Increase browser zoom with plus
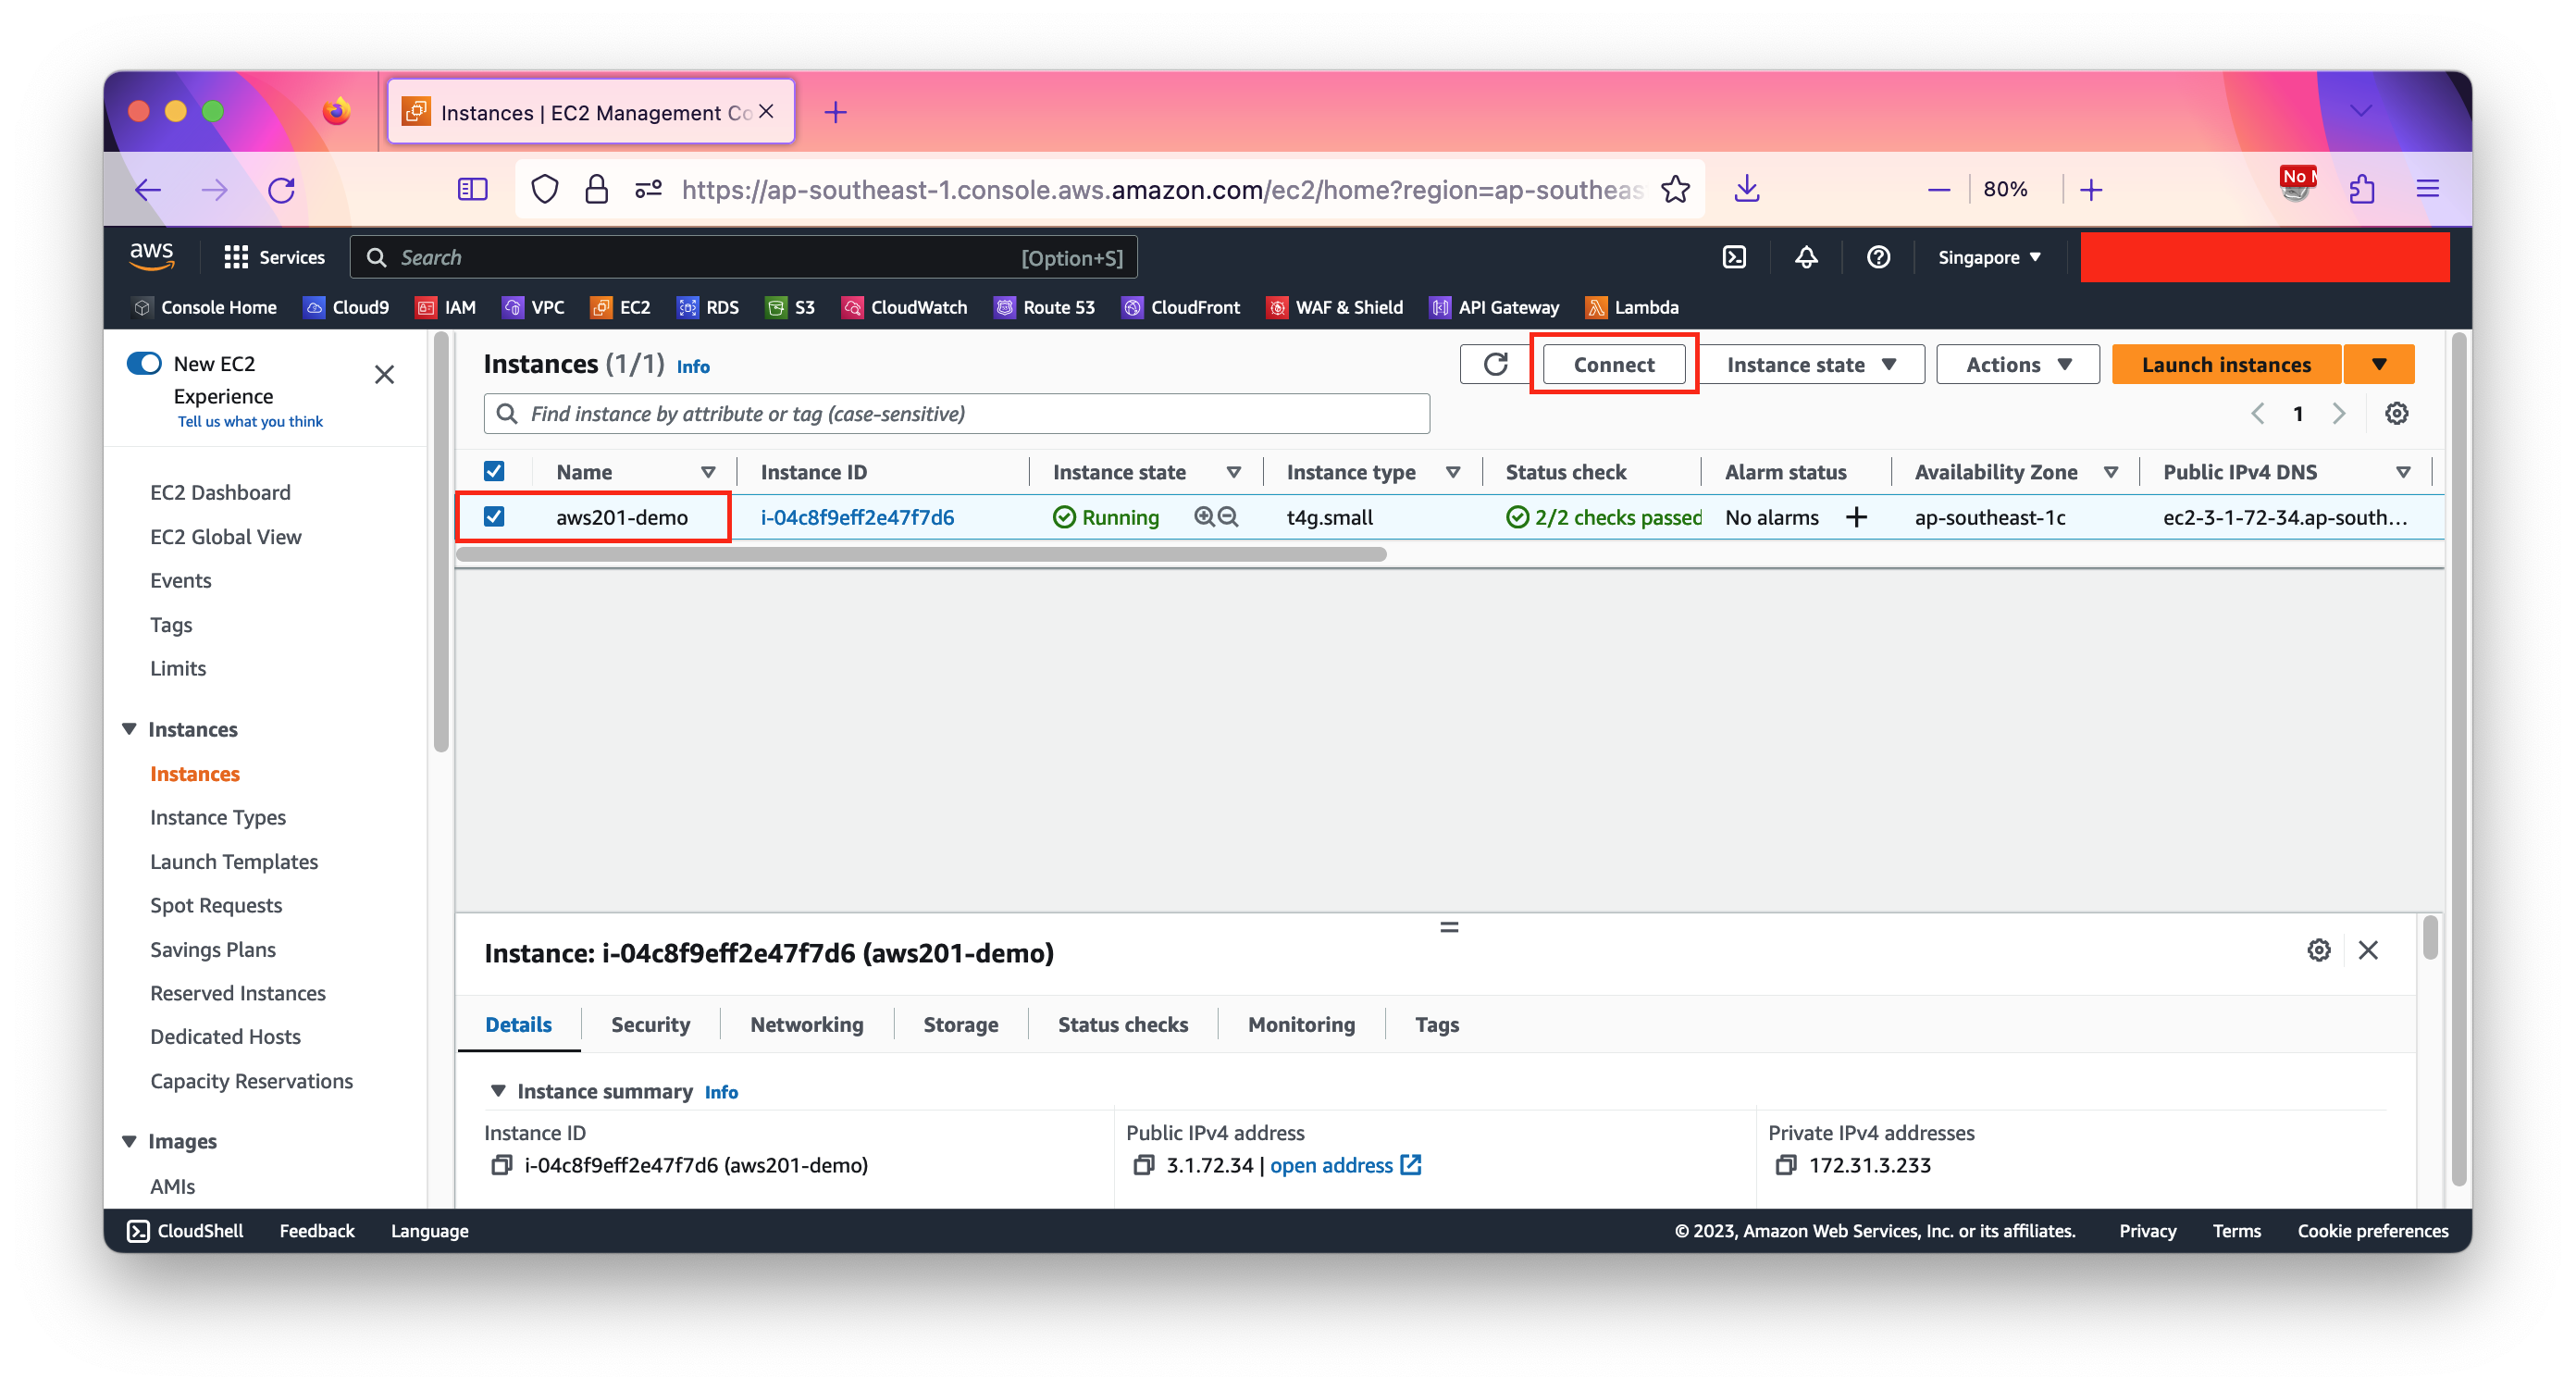Viewport: 2576px width, 1390px height. click(2091, 189)
